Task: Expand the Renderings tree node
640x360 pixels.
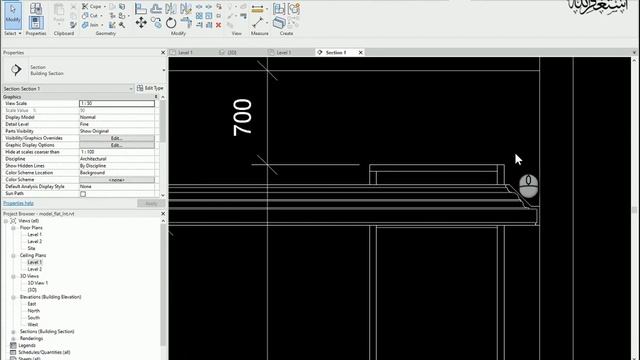Action: [13, 339]
